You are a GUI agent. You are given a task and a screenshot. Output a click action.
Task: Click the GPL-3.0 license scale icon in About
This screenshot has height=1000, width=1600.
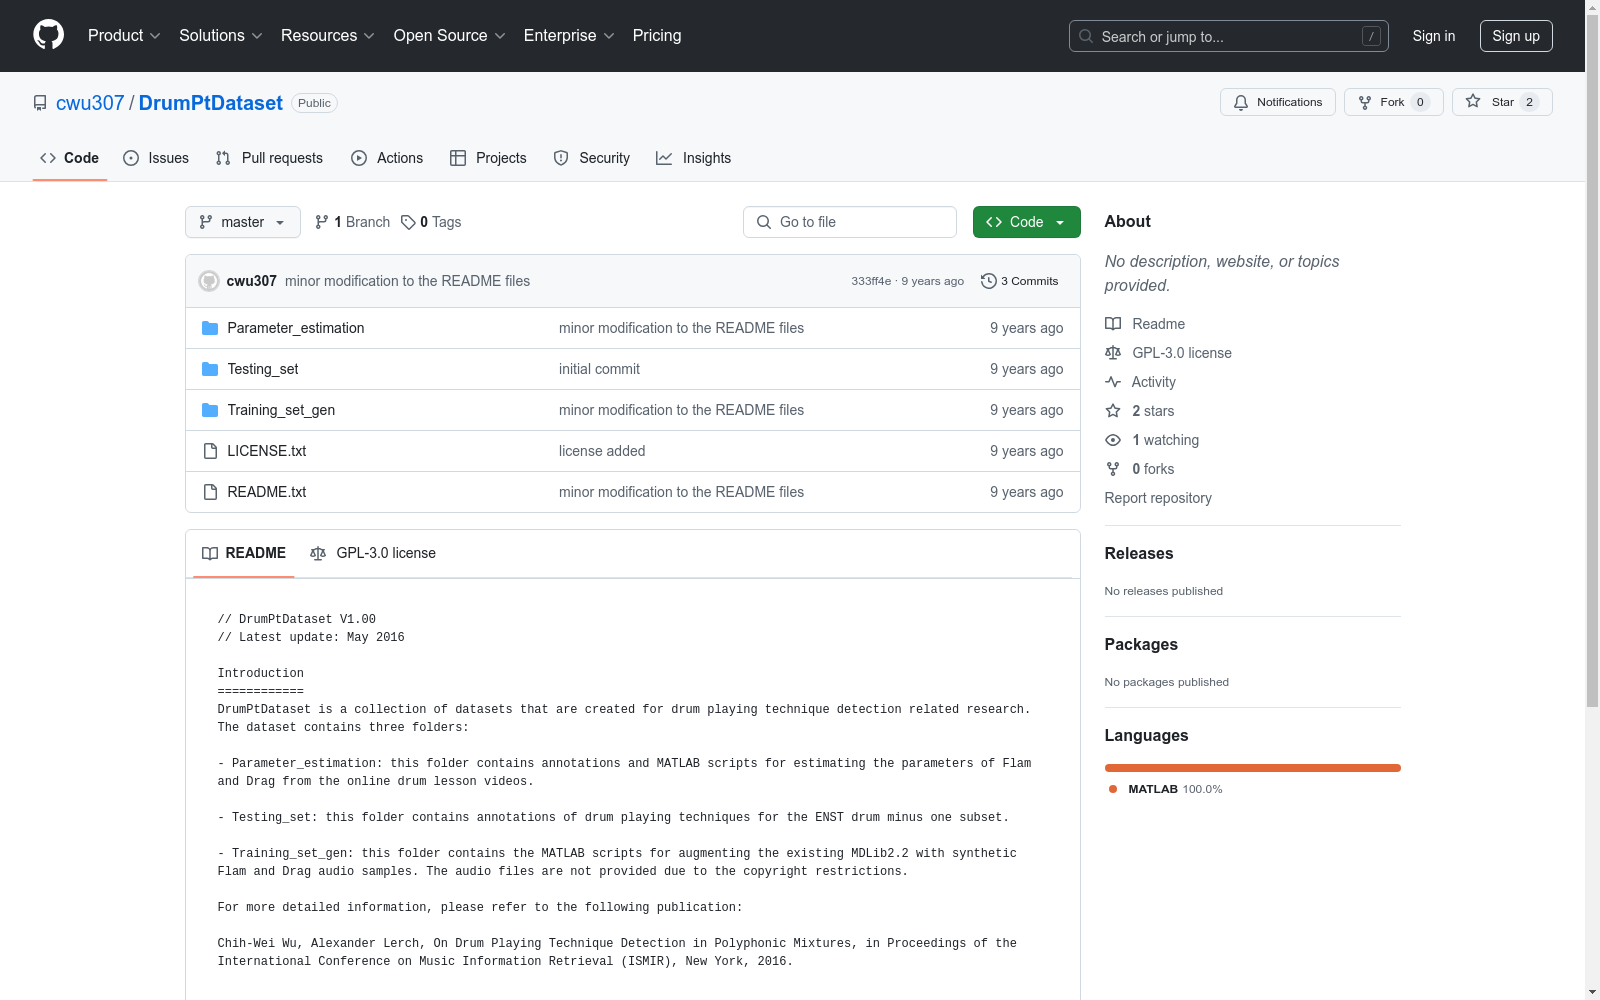tap(1113, 353)
